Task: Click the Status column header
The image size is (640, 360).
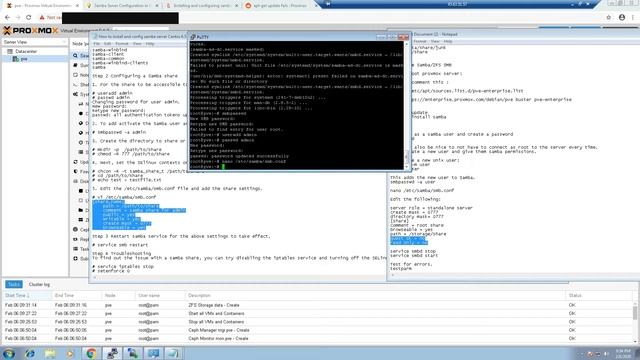Action: tap(599, 295)
